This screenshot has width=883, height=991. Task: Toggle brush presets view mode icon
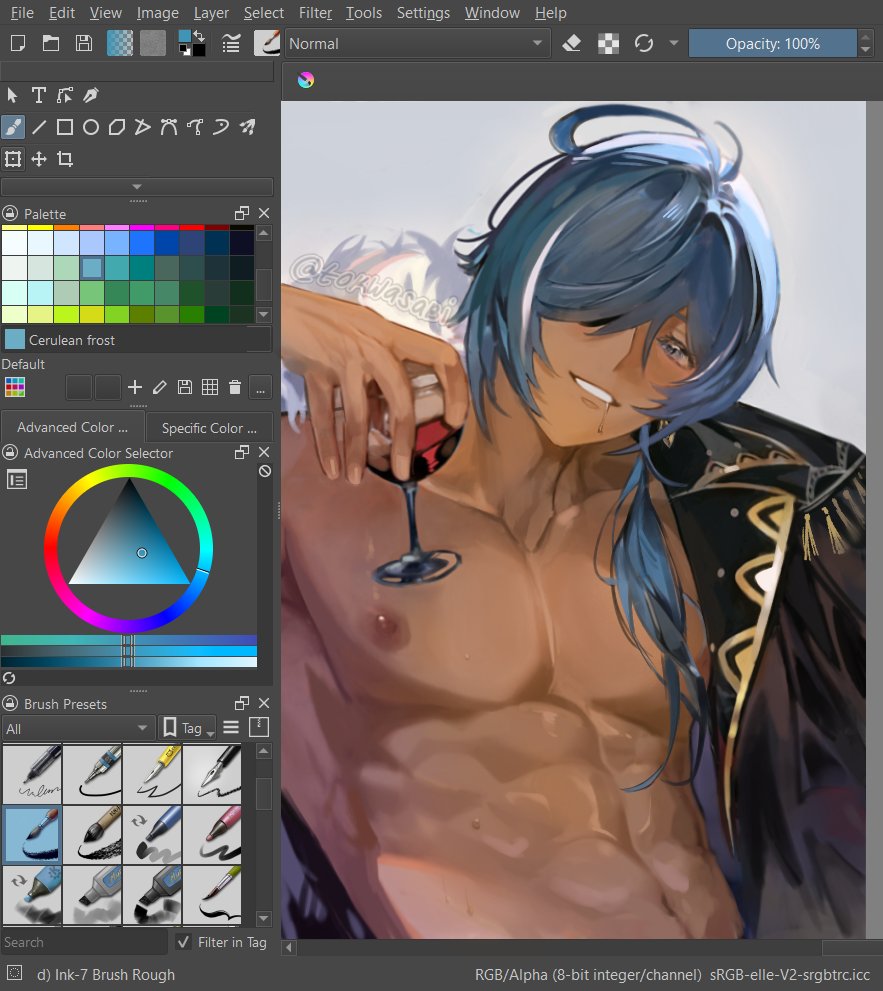coord(231,727)
